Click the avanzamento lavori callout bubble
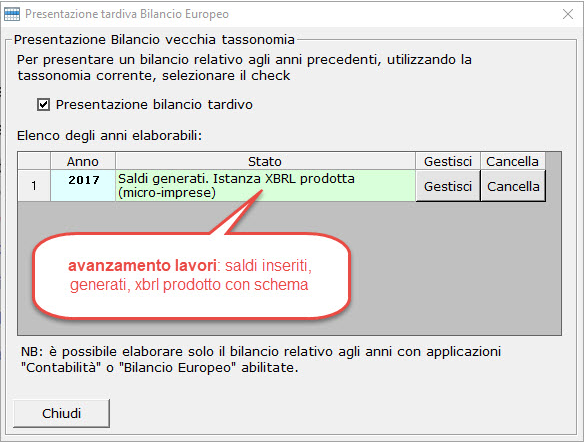This screenshot has height=444, width=586. [191, 276]
